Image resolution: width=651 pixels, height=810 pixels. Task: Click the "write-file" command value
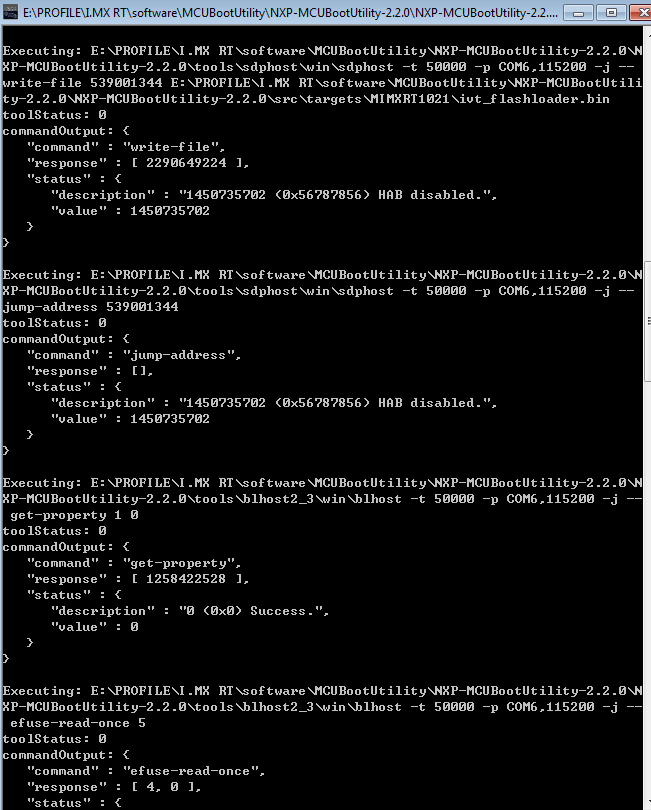[x=174, y=147]
